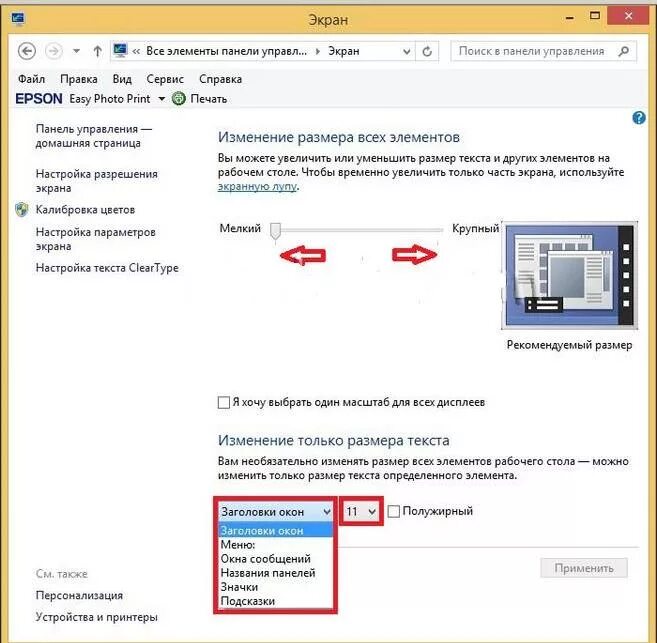Image resolution: width=657 pixels, height=643 pixels.
Task: Open Настройка текста ClearType link
Action: [x=107, y=268]
